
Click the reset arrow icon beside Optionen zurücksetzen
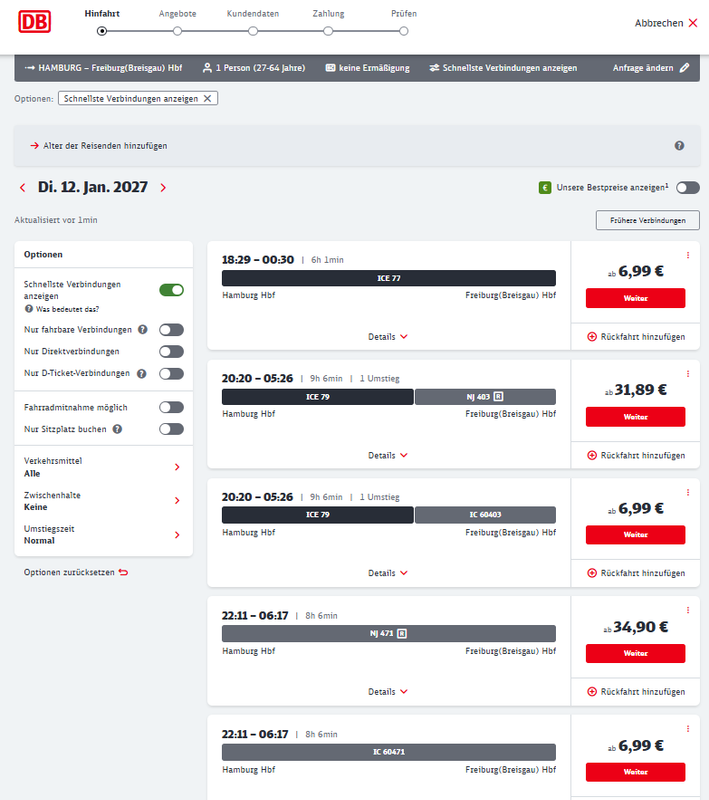(x=123, y=572)
